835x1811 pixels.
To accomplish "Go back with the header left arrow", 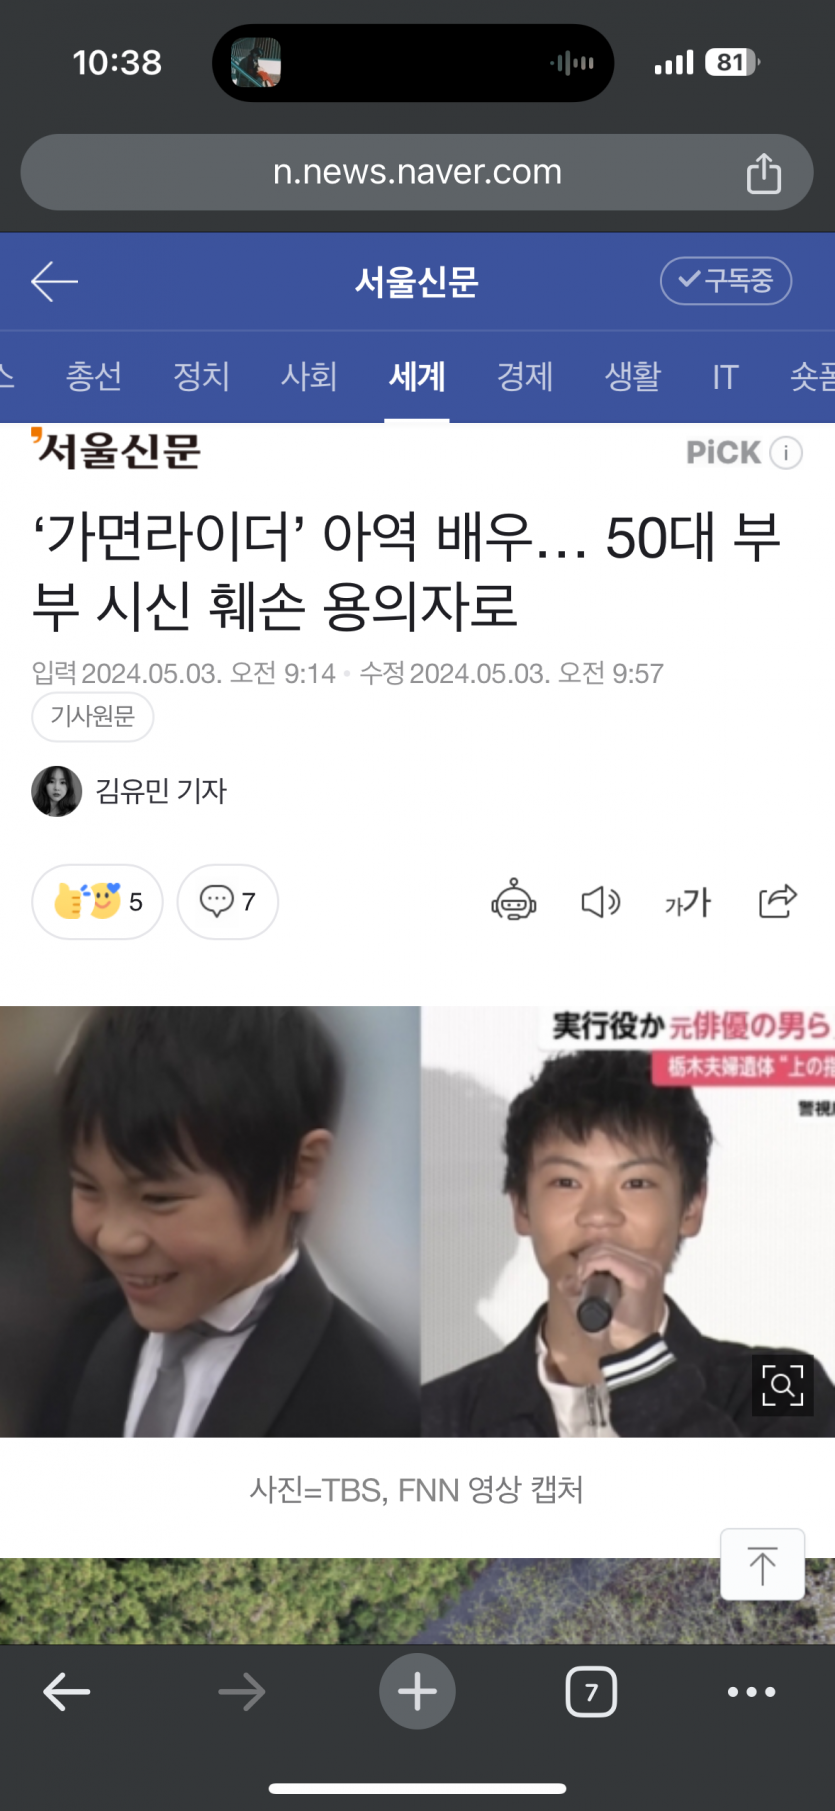I will [54, 281].
